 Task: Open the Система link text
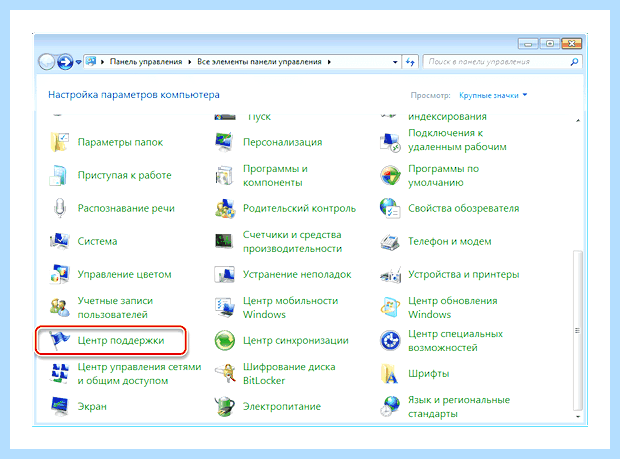tap(97, 241)
